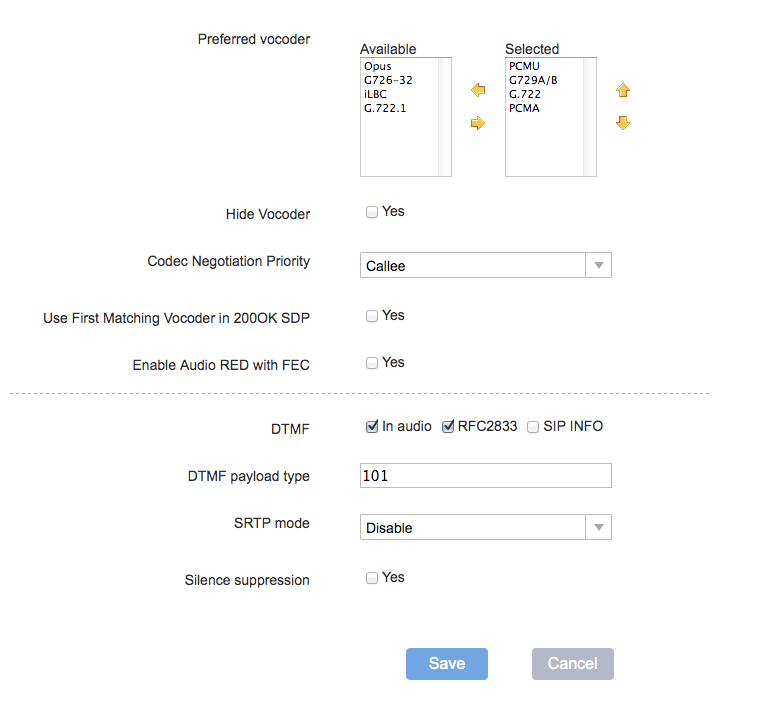
Task: Enable Audio RED with FEC checkbox
Action: (372, 363)
